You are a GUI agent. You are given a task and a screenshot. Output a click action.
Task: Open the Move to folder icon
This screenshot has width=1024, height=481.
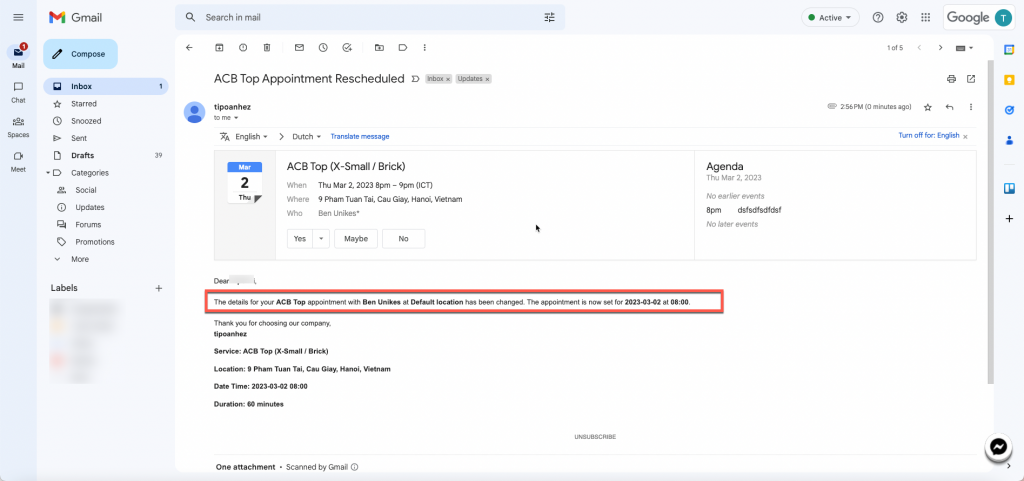[379, 48]
